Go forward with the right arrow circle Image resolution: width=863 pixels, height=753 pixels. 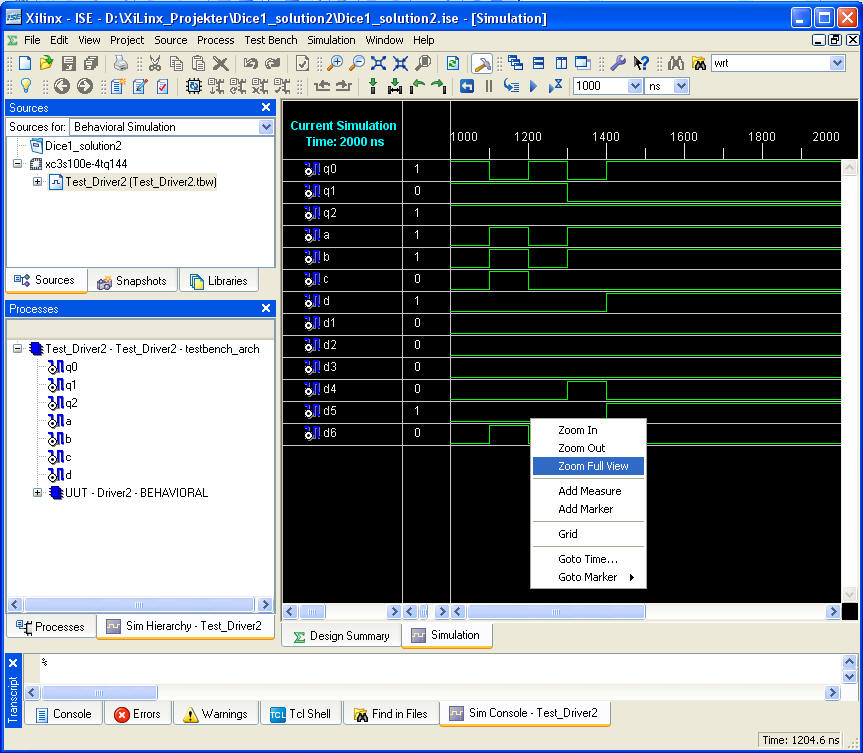pyautogui.click(x=84, y=86)
